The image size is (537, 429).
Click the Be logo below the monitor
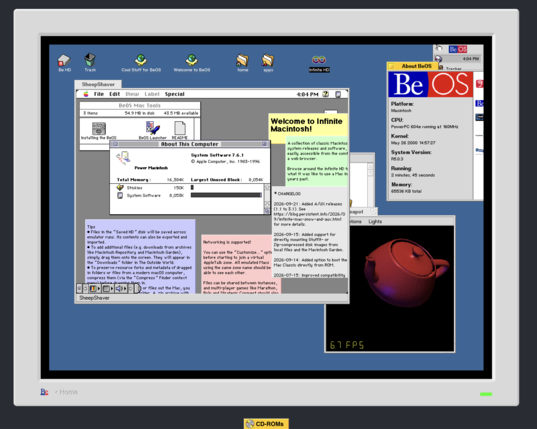coord(44,392)
